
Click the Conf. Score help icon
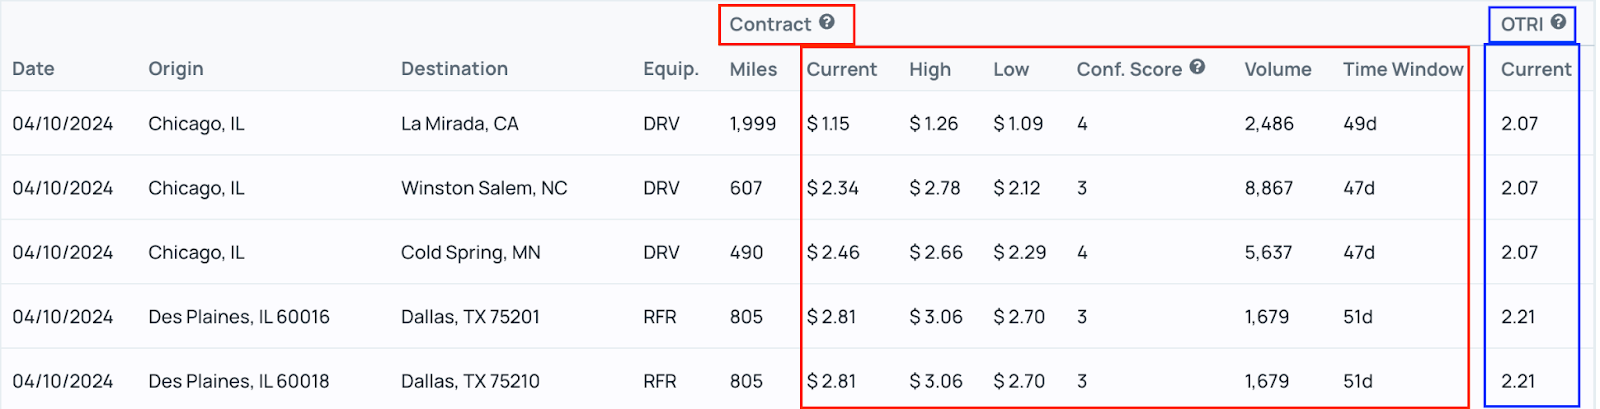coord(1197,67)
